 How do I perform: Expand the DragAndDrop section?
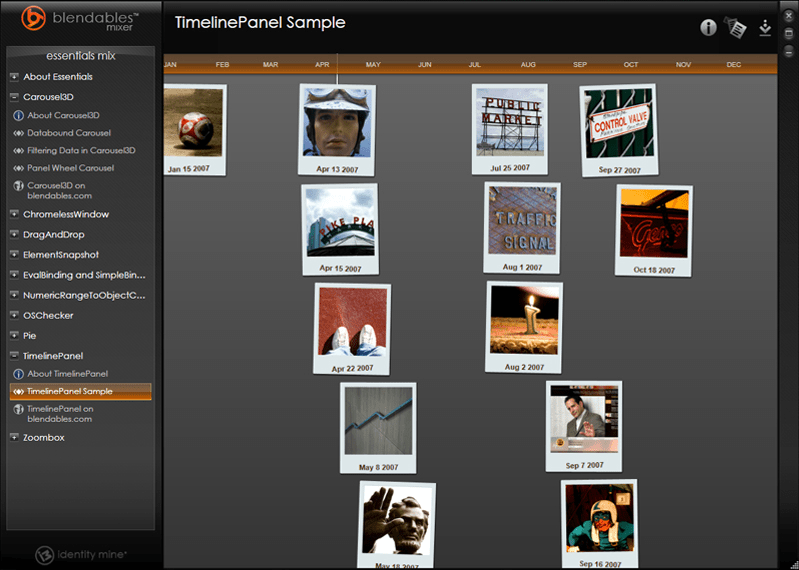pos(15,235)
